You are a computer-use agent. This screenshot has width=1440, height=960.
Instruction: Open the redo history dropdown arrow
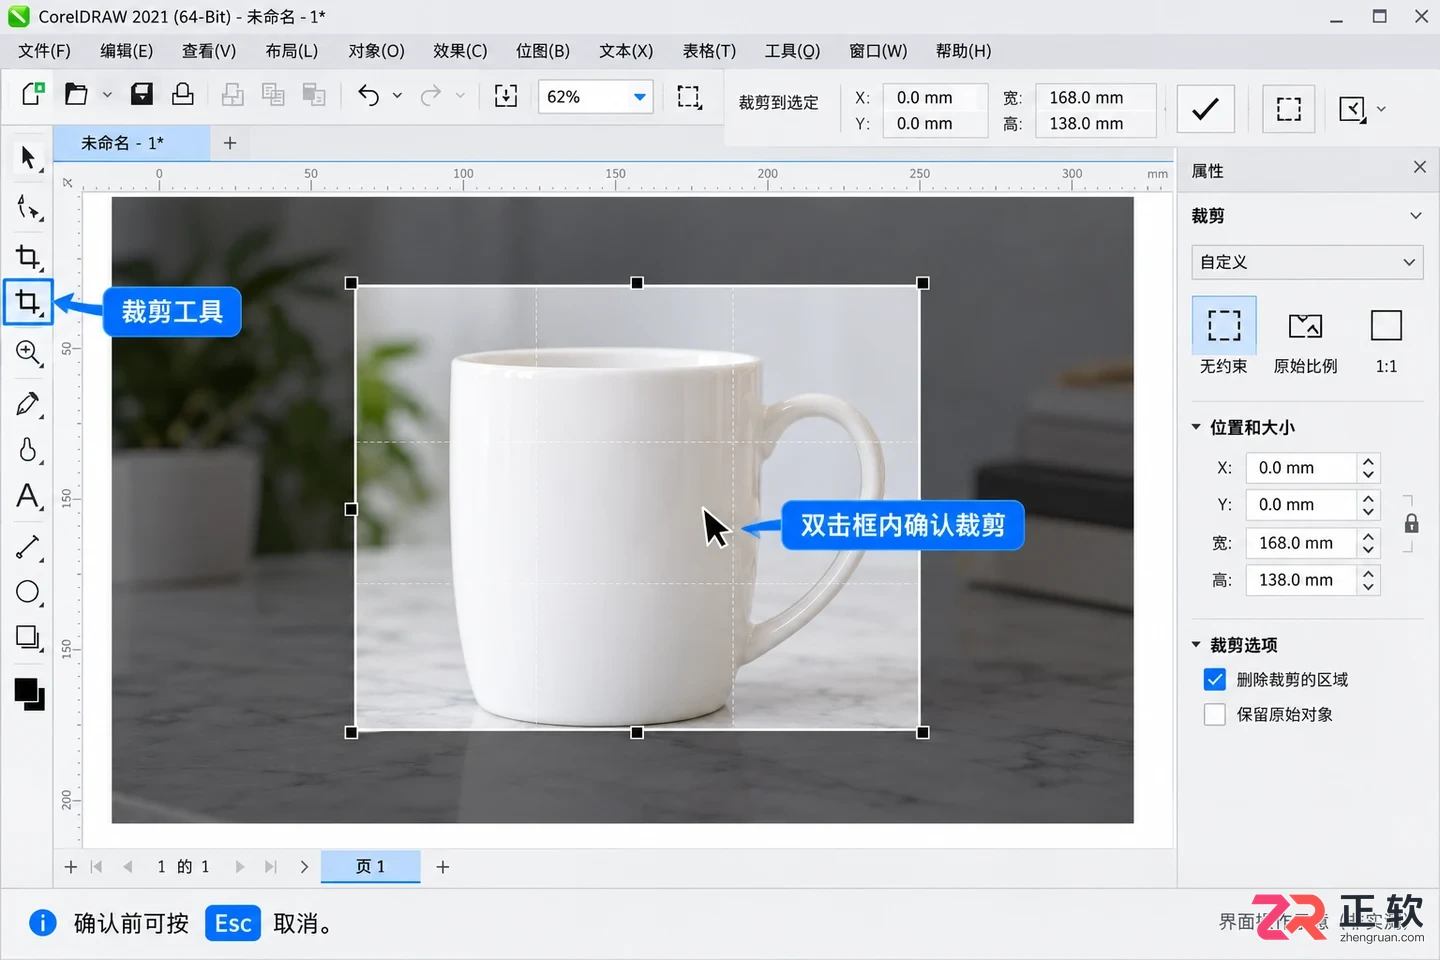coord(460,96)
